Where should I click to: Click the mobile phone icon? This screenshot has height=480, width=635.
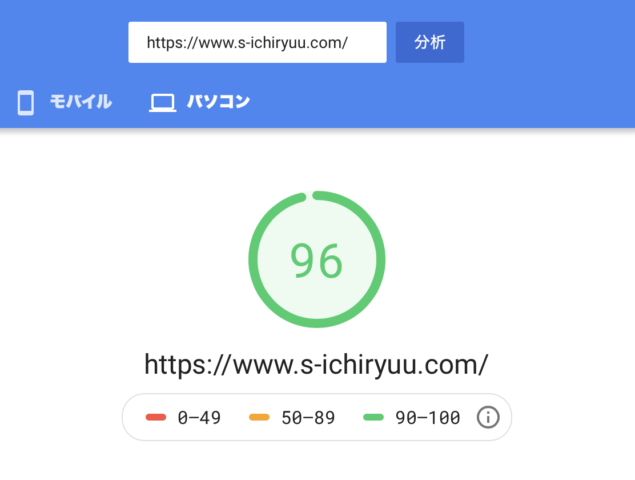pyautogui.click(x=26, y=102)
